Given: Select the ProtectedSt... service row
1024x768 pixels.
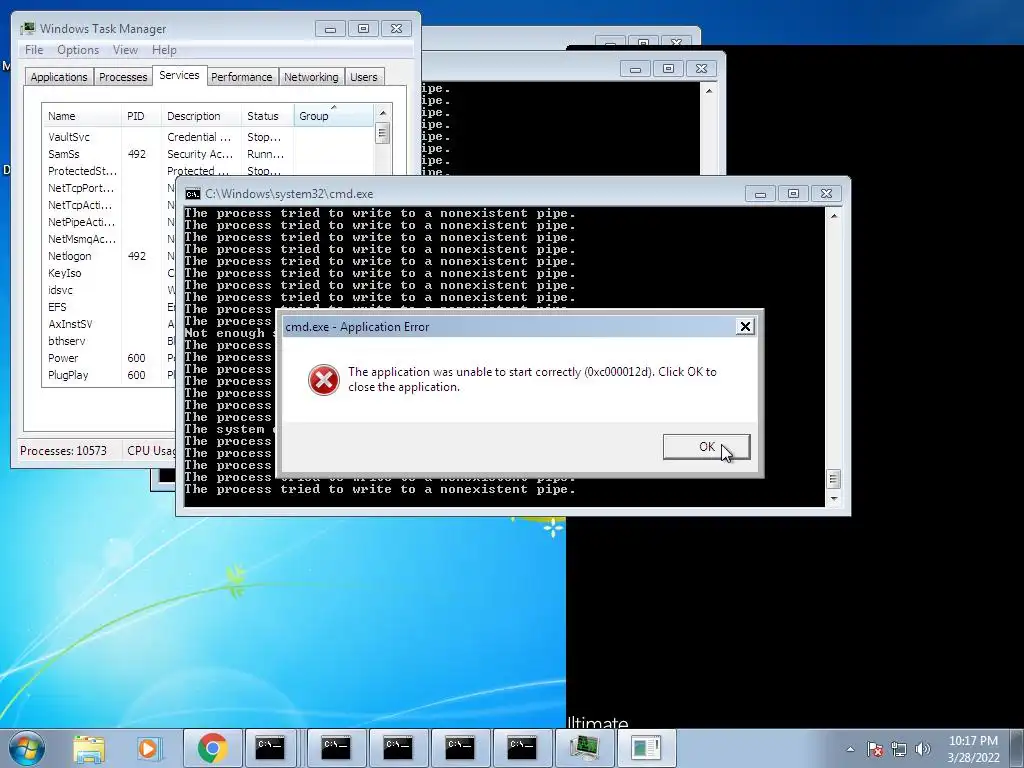Looking at the screenshot, I should pyautogui.click(x=208, y=171).
